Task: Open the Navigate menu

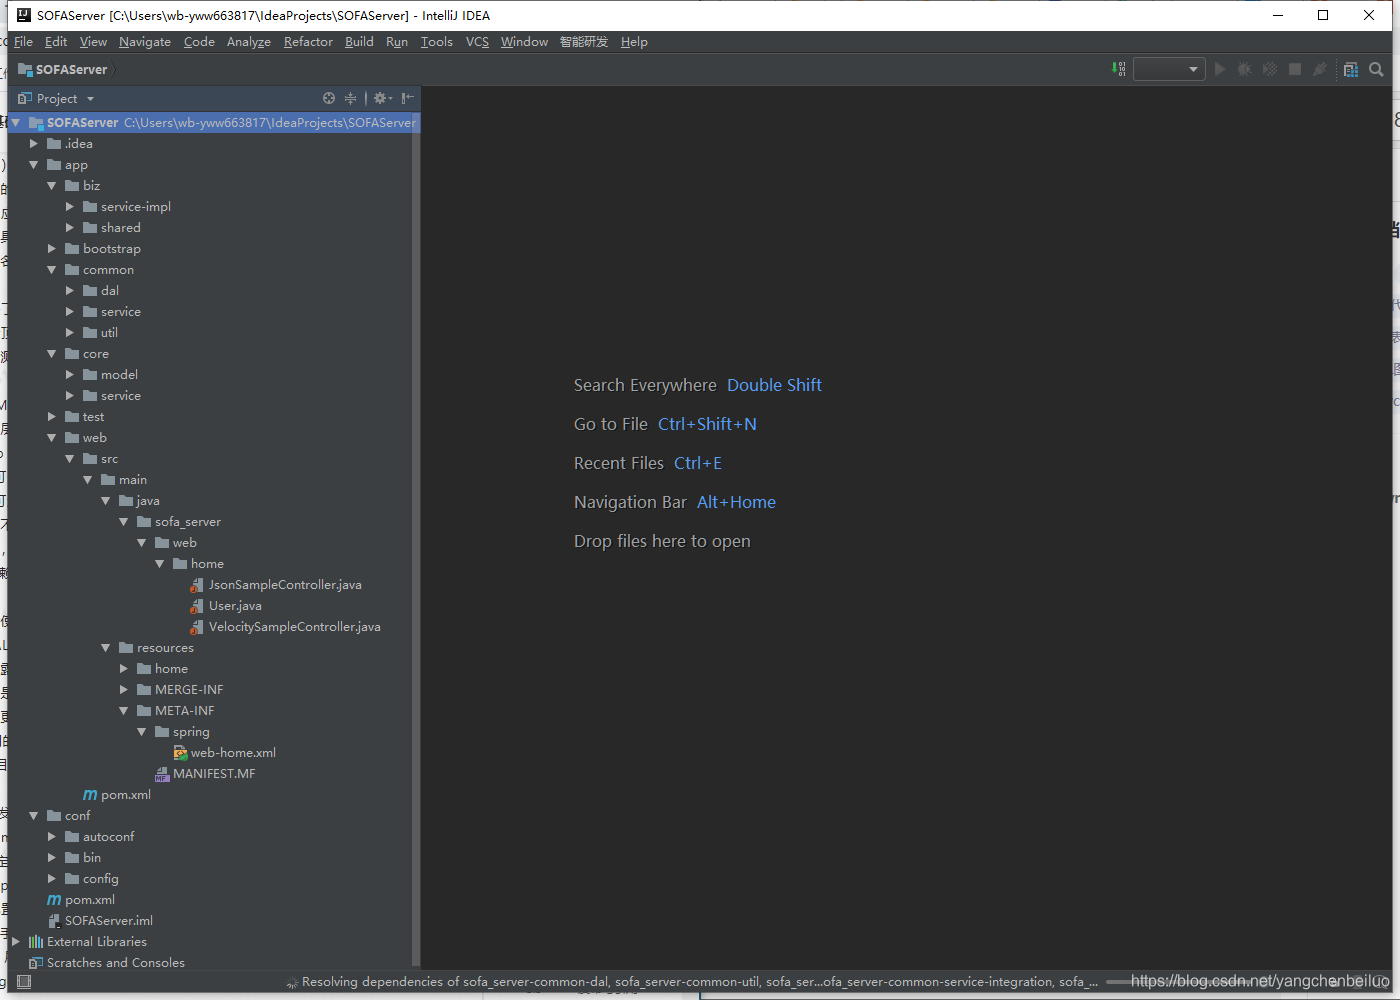Action: 145,42
